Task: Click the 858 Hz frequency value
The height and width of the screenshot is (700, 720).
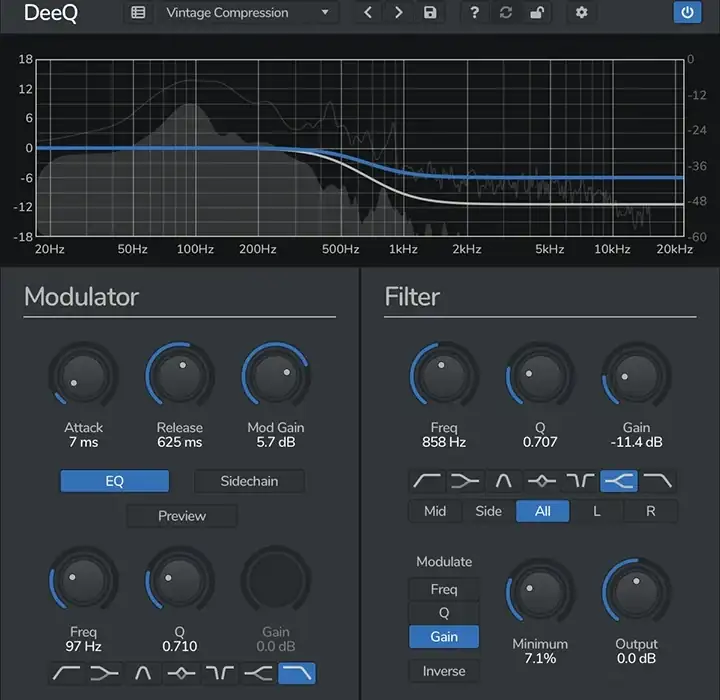Action: [x=444, y=442]
